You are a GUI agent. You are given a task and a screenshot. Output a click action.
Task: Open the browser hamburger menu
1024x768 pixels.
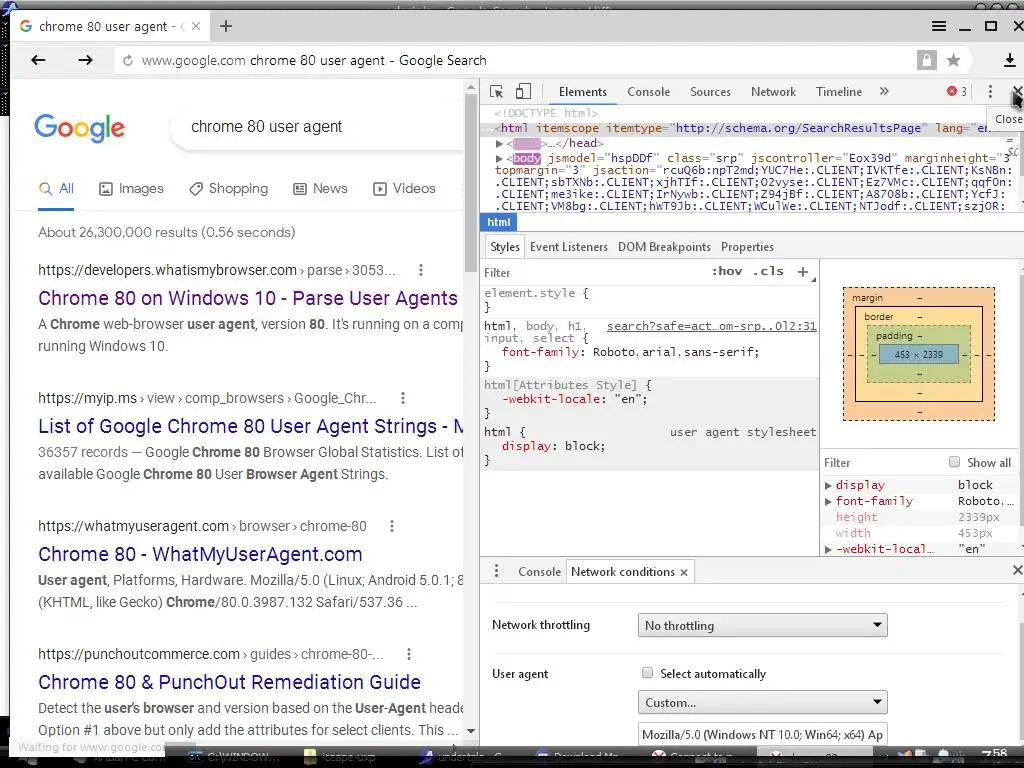[938, 26]
